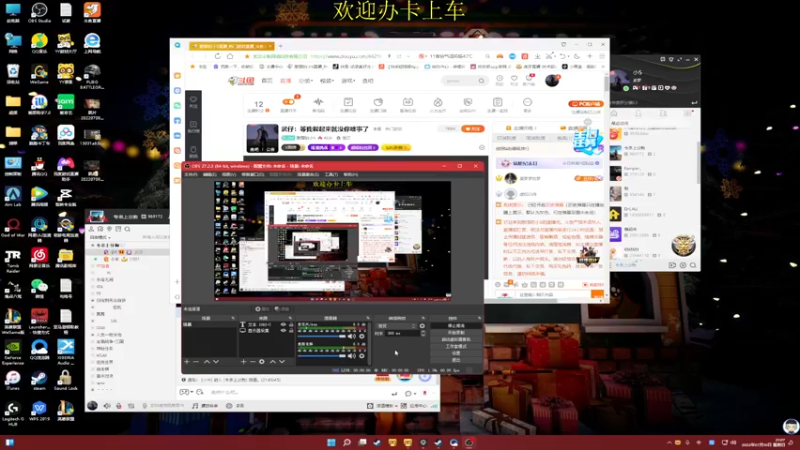Remove selected scene with Scenes minus icon
The image size is (800, 450).
196,362
